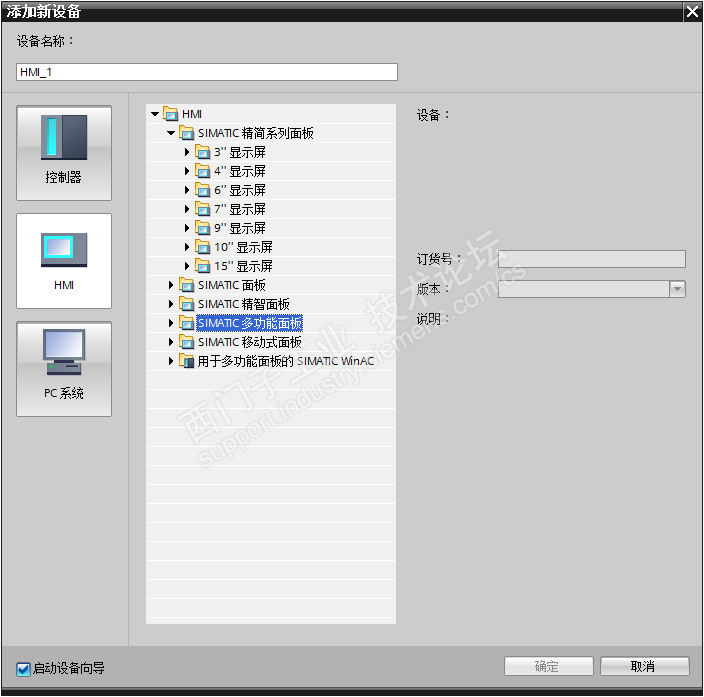704x697 pixels.
Task: Select the SIMATIC 精简系列面板 label
Action: tap(256, 133)
